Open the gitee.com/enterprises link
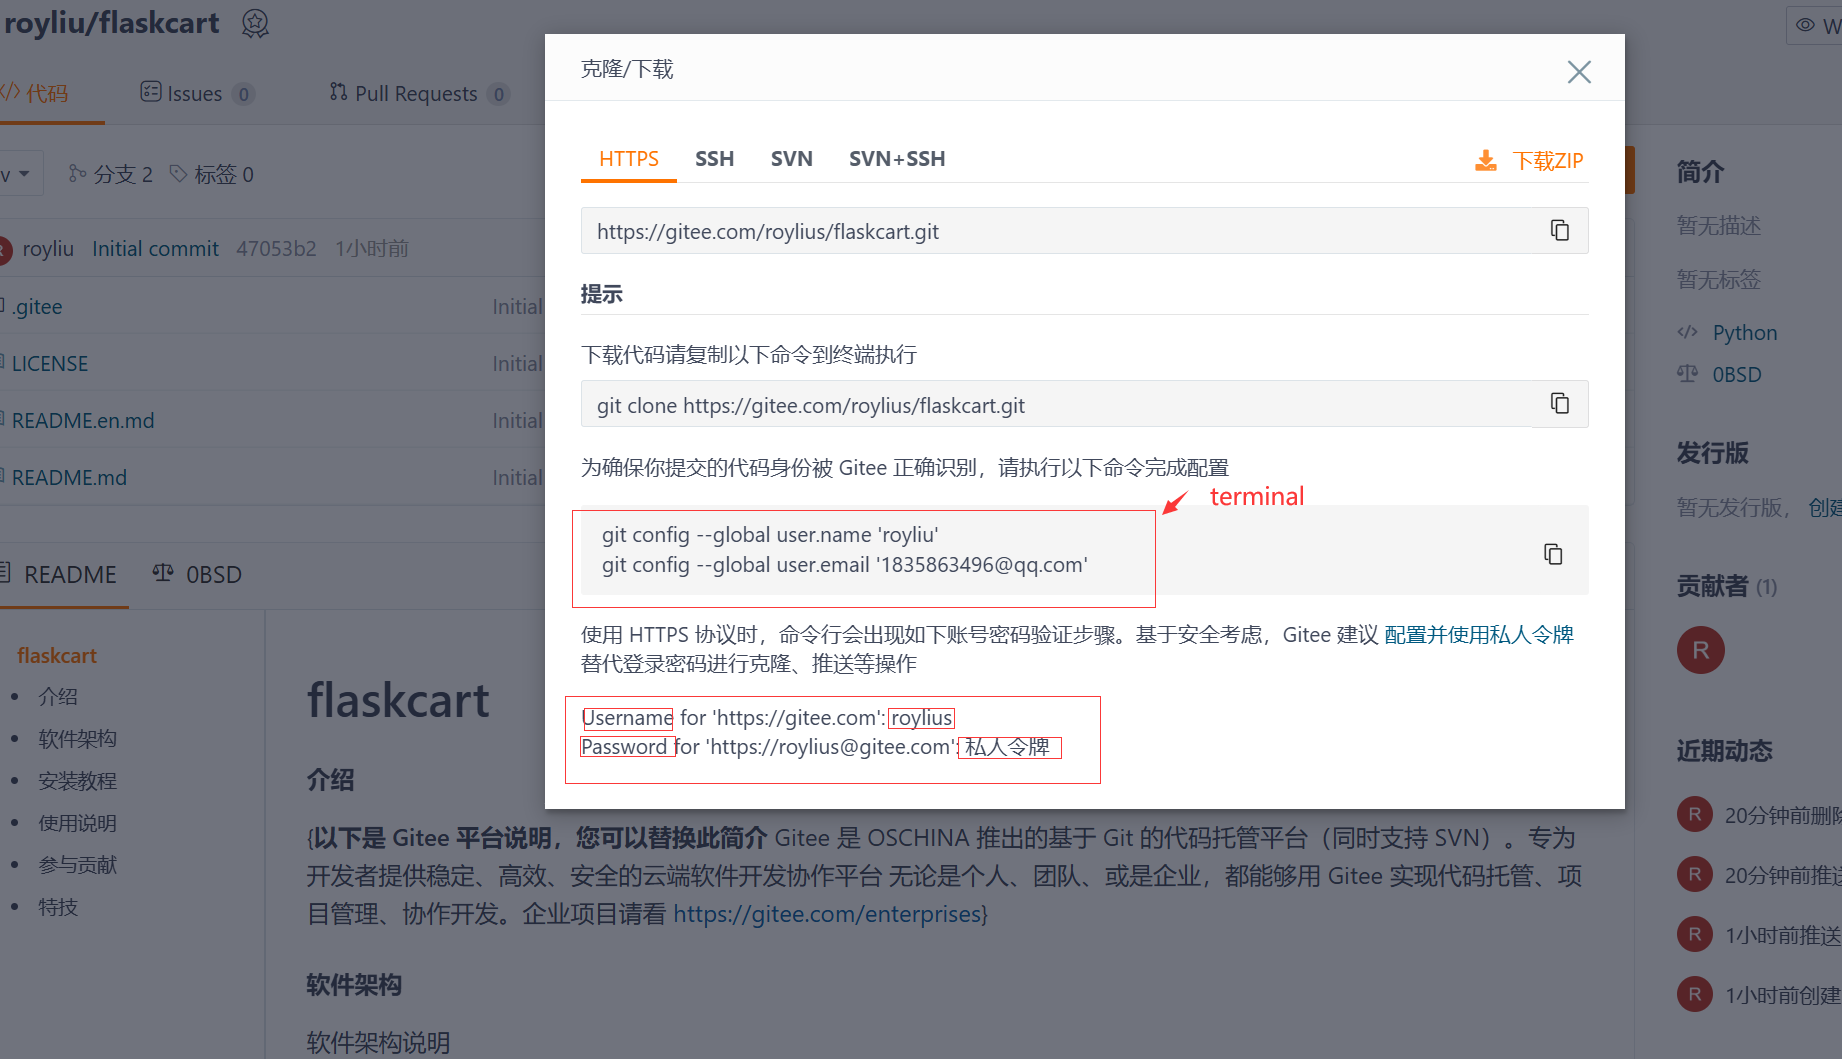 (827, 914)
